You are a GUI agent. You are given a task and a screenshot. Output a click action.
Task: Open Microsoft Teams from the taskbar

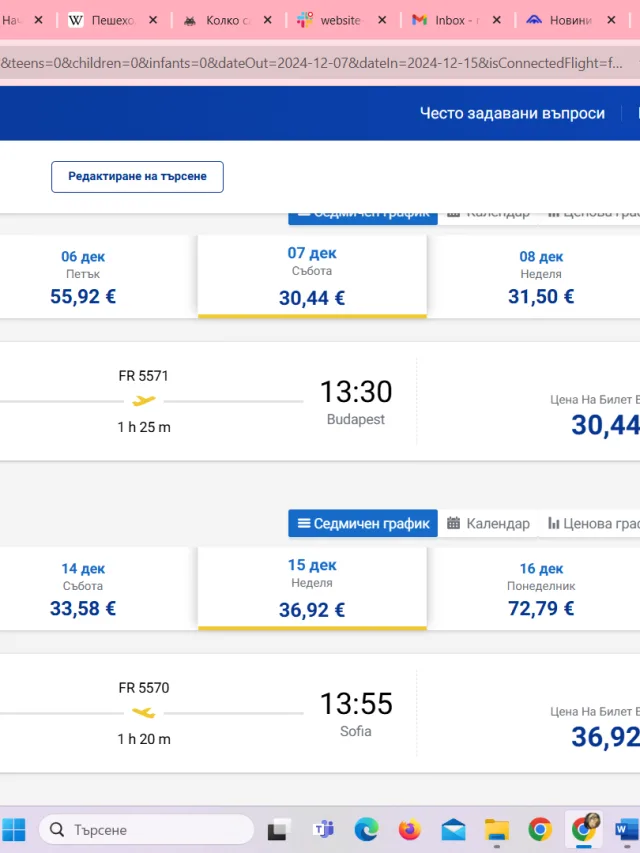(x=323, y=830)
